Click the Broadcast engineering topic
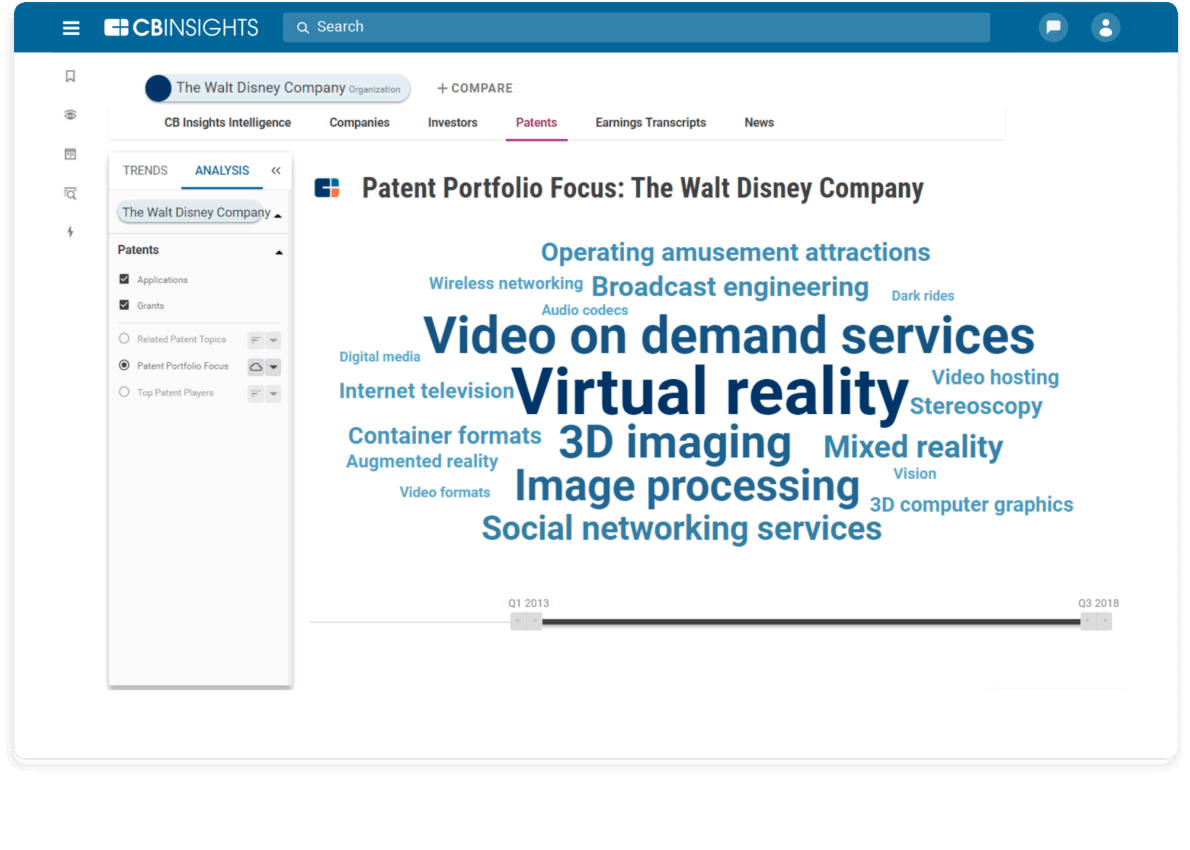The height and width of the screenshot is (850, 1190). [x=730, y=287]
